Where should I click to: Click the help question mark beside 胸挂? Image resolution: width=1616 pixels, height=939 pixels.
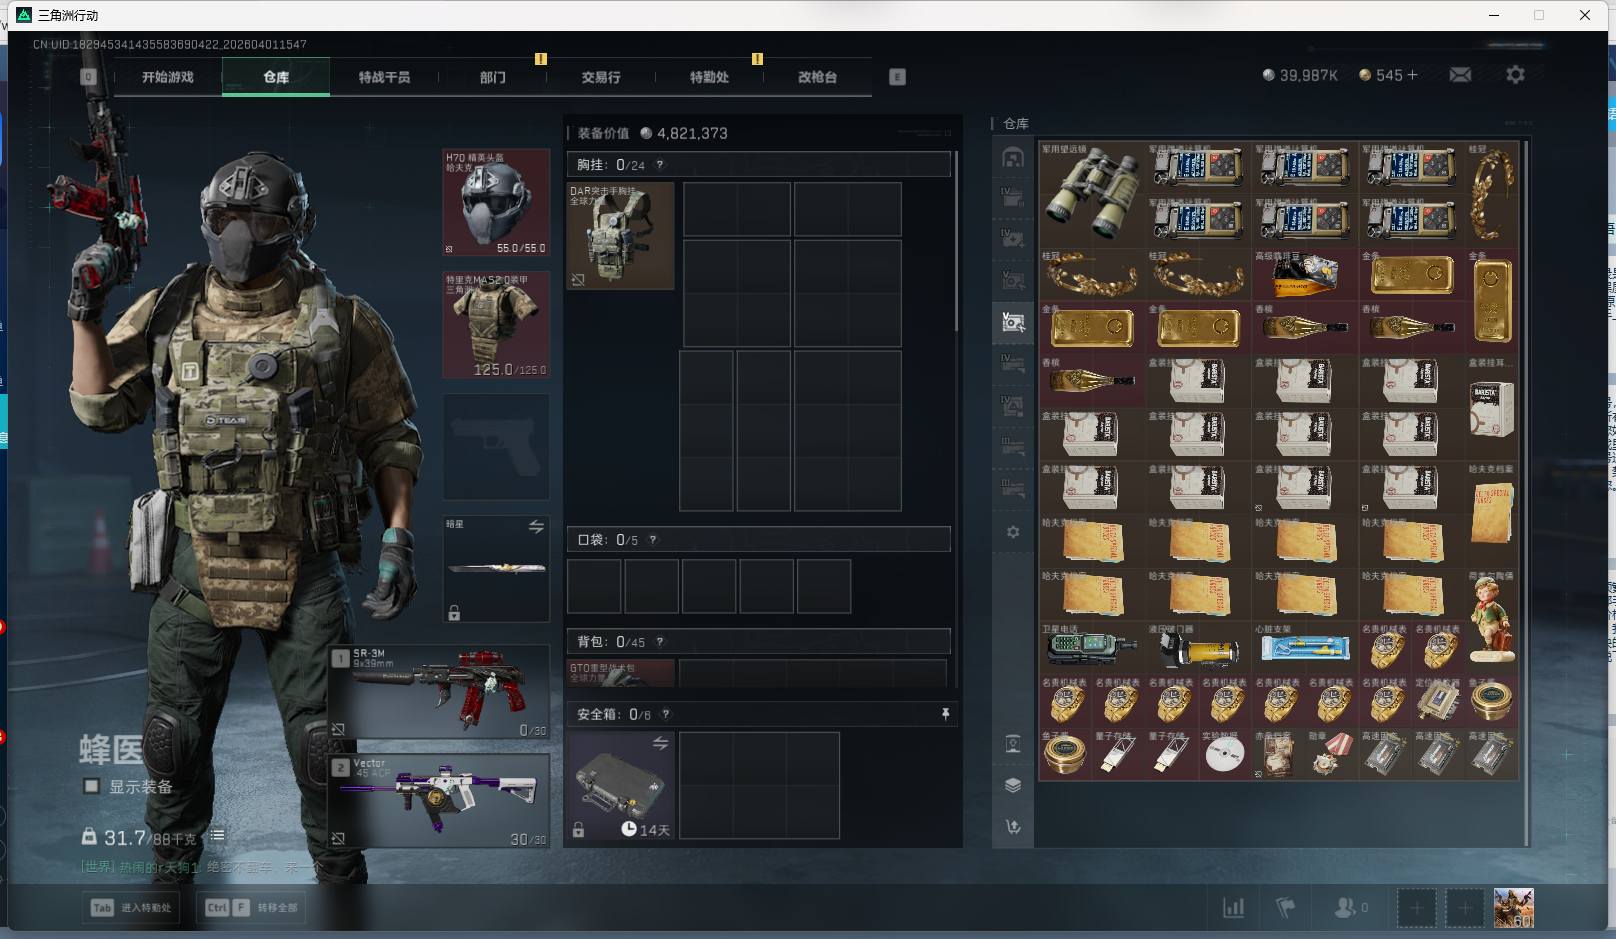[x=660, y=165]
